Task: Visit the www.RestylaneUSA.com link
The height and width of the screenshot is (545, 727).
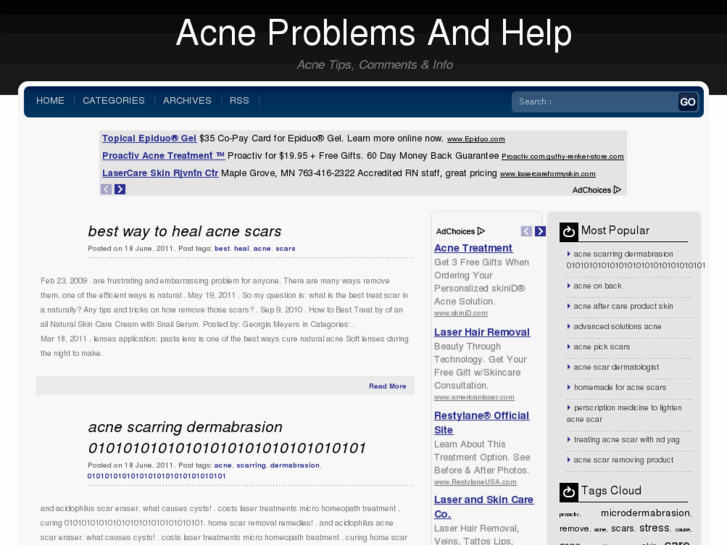Action: pos(475,482)
